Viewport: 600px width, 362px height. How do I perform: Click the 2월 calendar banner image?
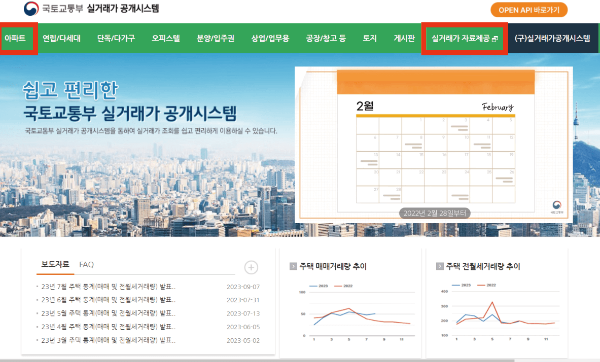434,145
